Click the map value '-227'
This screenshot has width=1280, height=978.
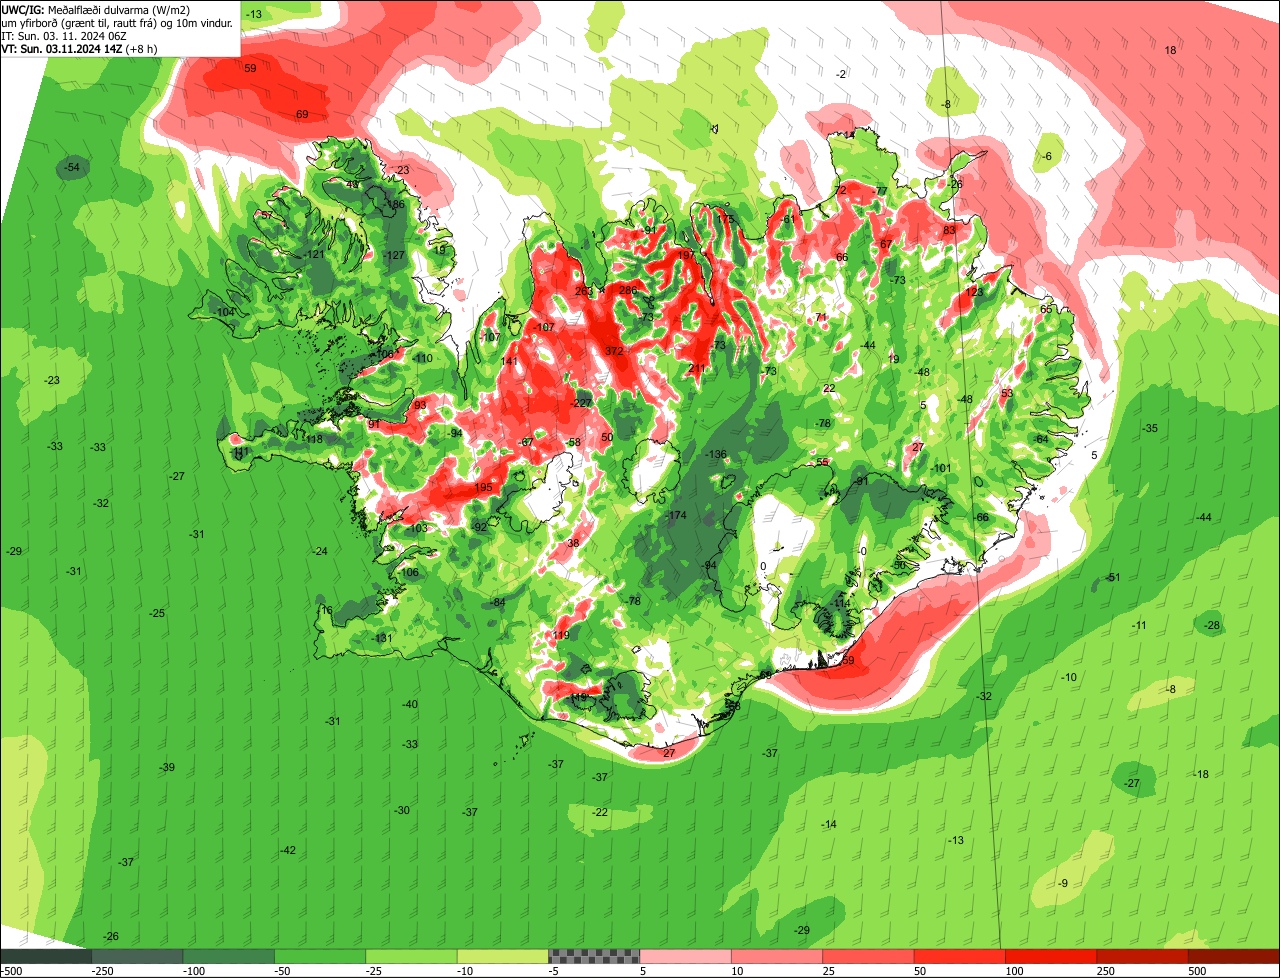tap(582, 403)
